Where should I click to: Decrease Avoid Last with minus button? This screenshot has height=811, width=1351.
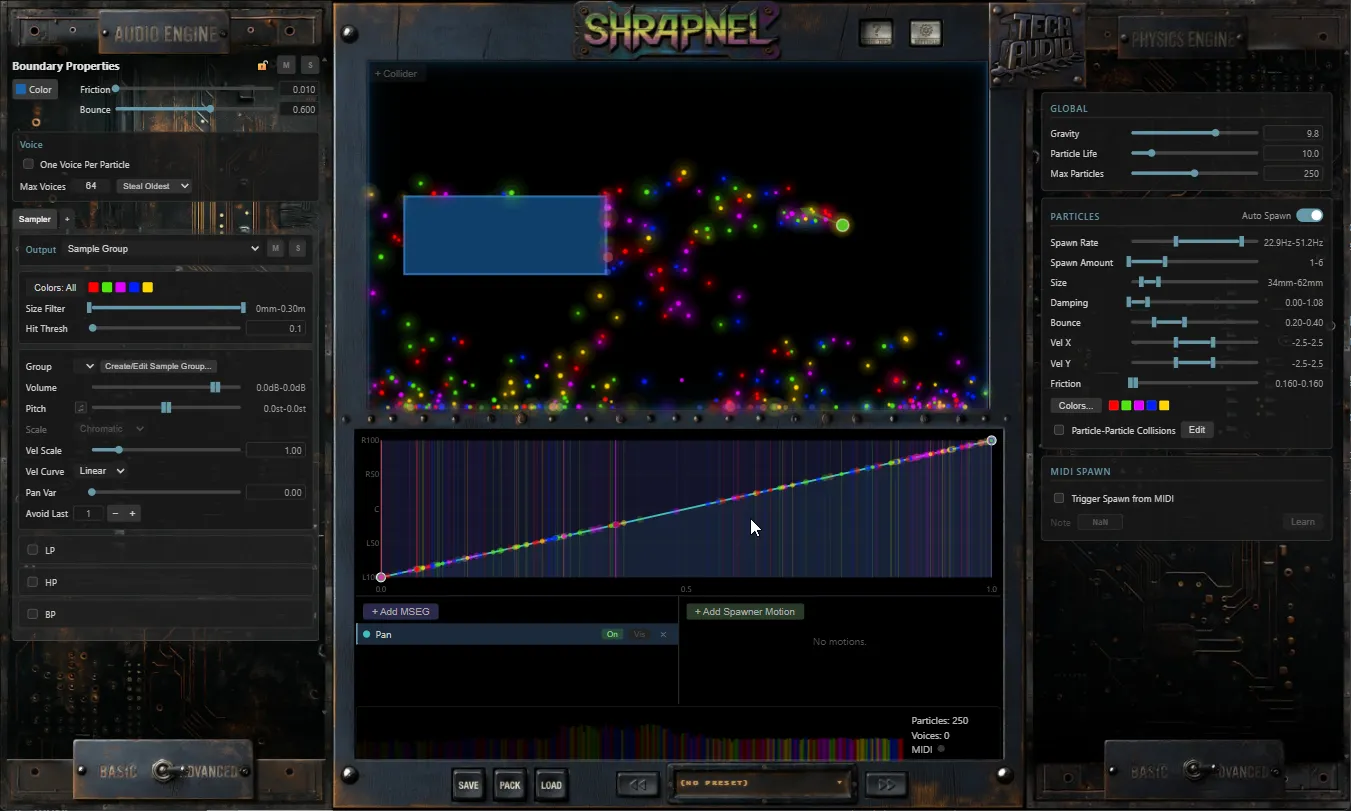tap(115, 513)
